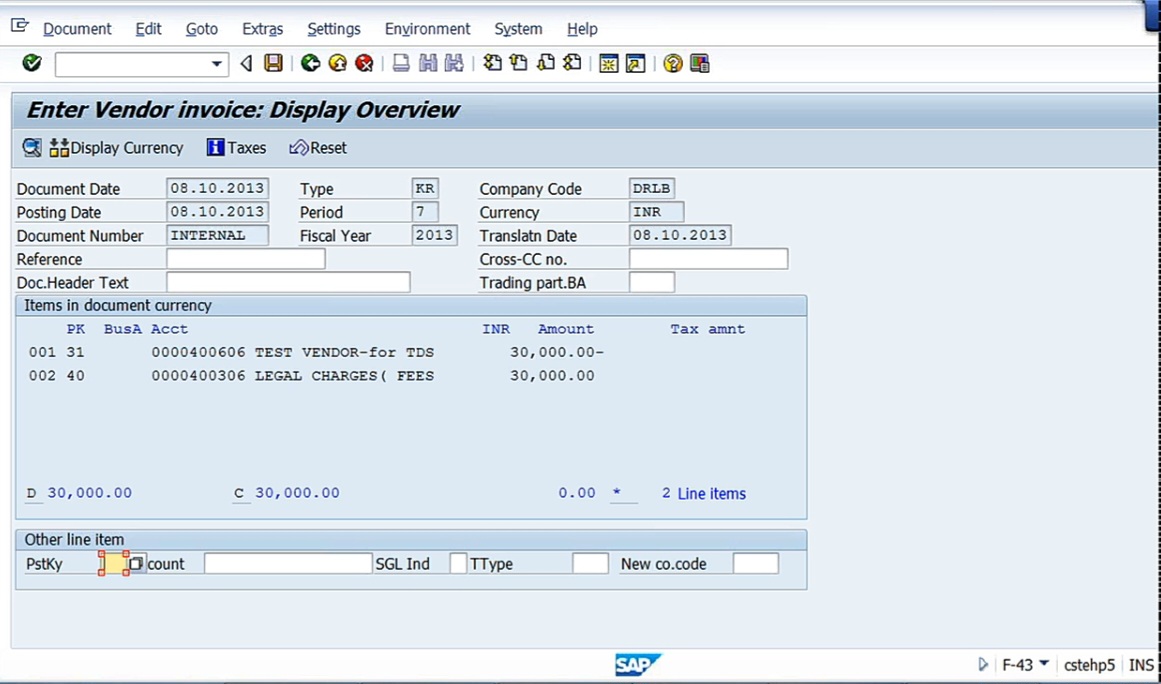Click the '2 Line items' text
Viewport: 1161px width, 684px height.
click(x=703, y=494)
